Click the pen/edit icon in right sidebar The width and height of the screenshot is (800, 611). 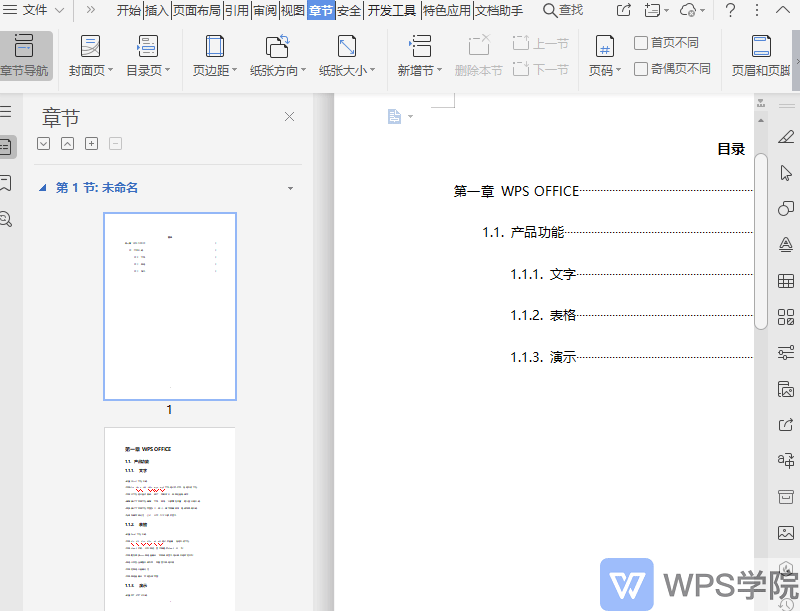(x=786, y=137)
